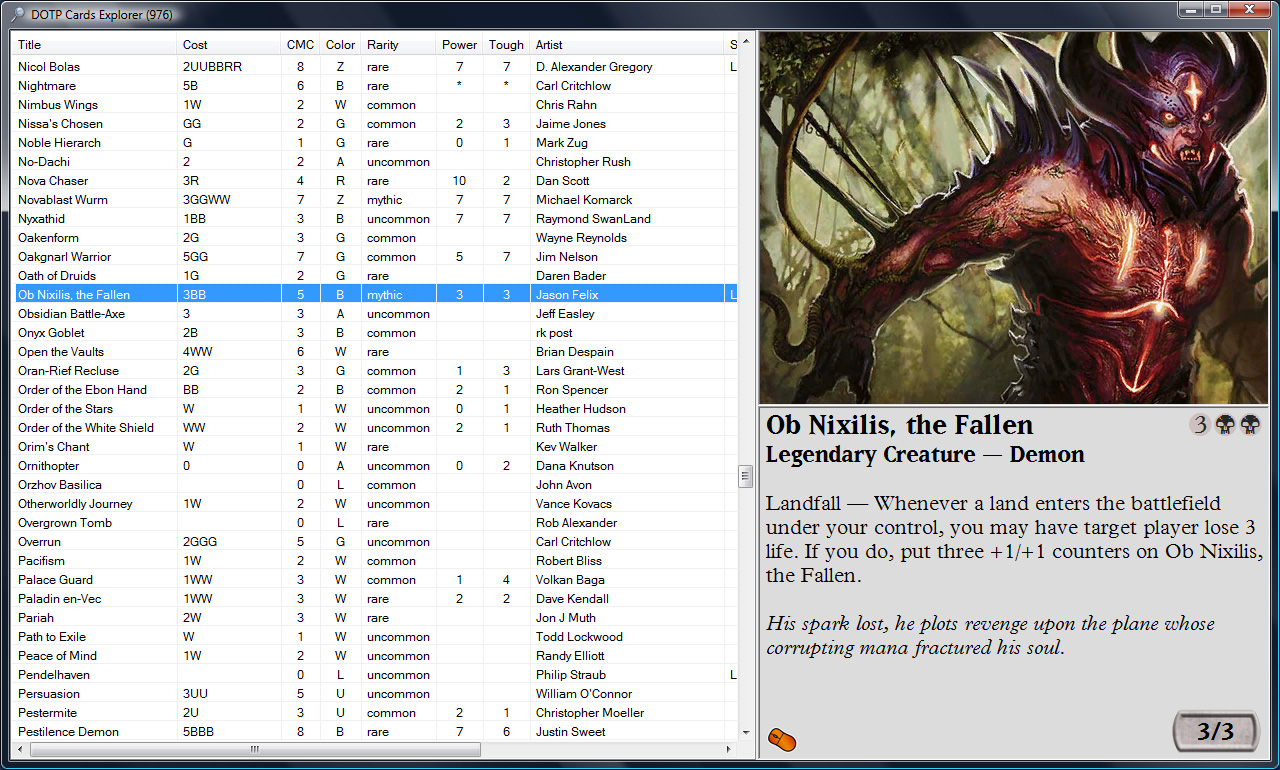Sort by Artist column header

coord(627,45)
